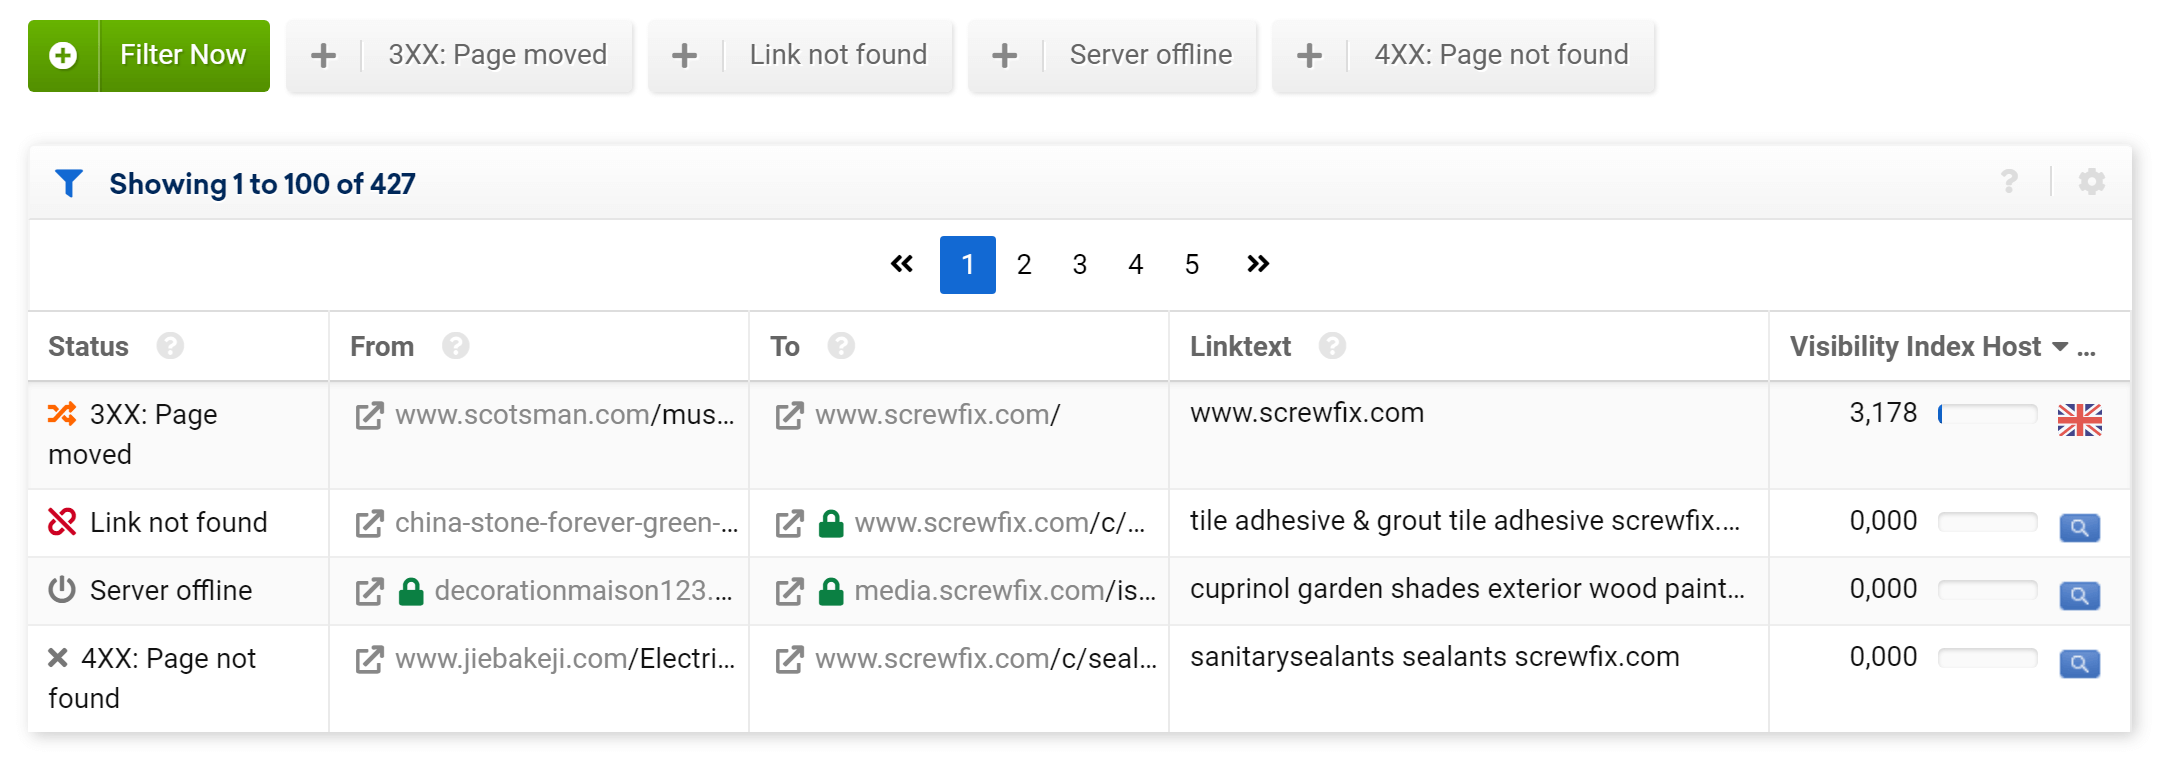Screen dimensions: 2160x760
Task: Click visibility bar in 4XX row
Action: tap(1987, 658)
